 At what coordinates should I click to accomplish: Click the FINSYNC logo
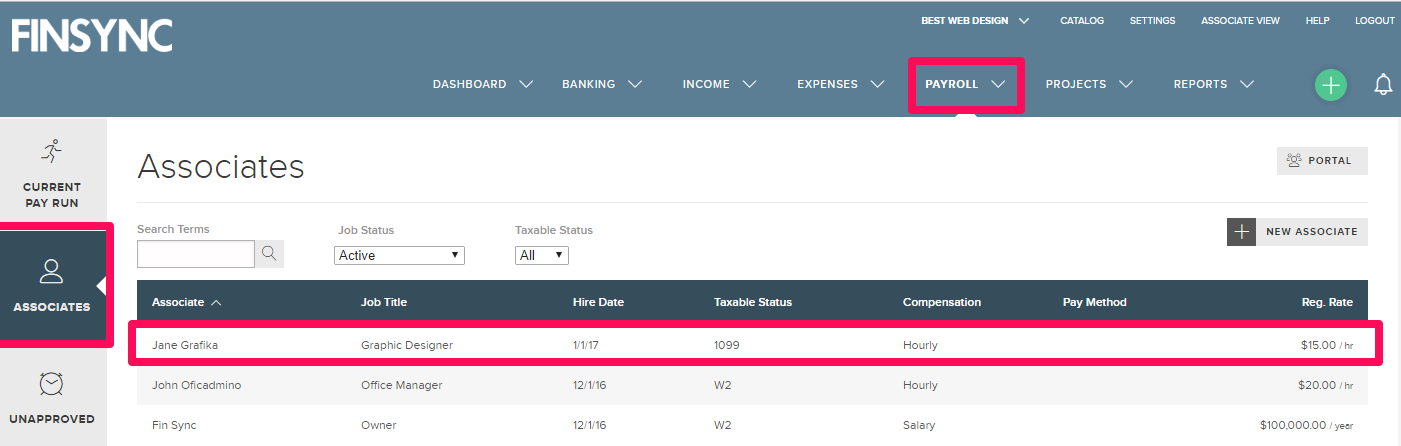pos(92,35)
